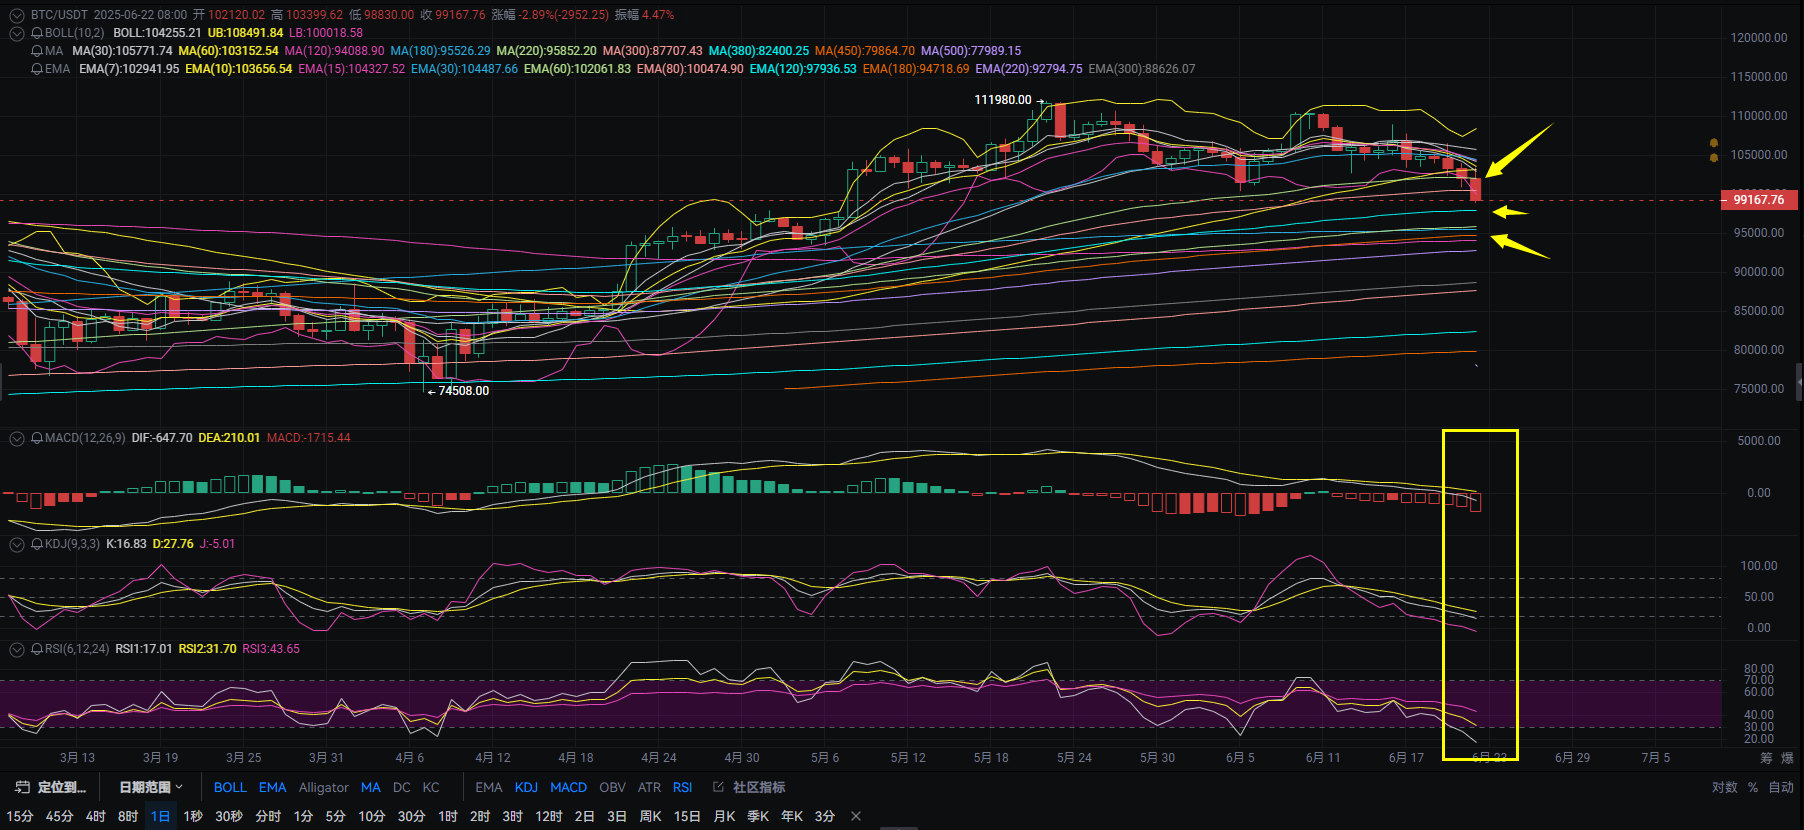Click the 74508.00 low price marker

click(464, 391)
